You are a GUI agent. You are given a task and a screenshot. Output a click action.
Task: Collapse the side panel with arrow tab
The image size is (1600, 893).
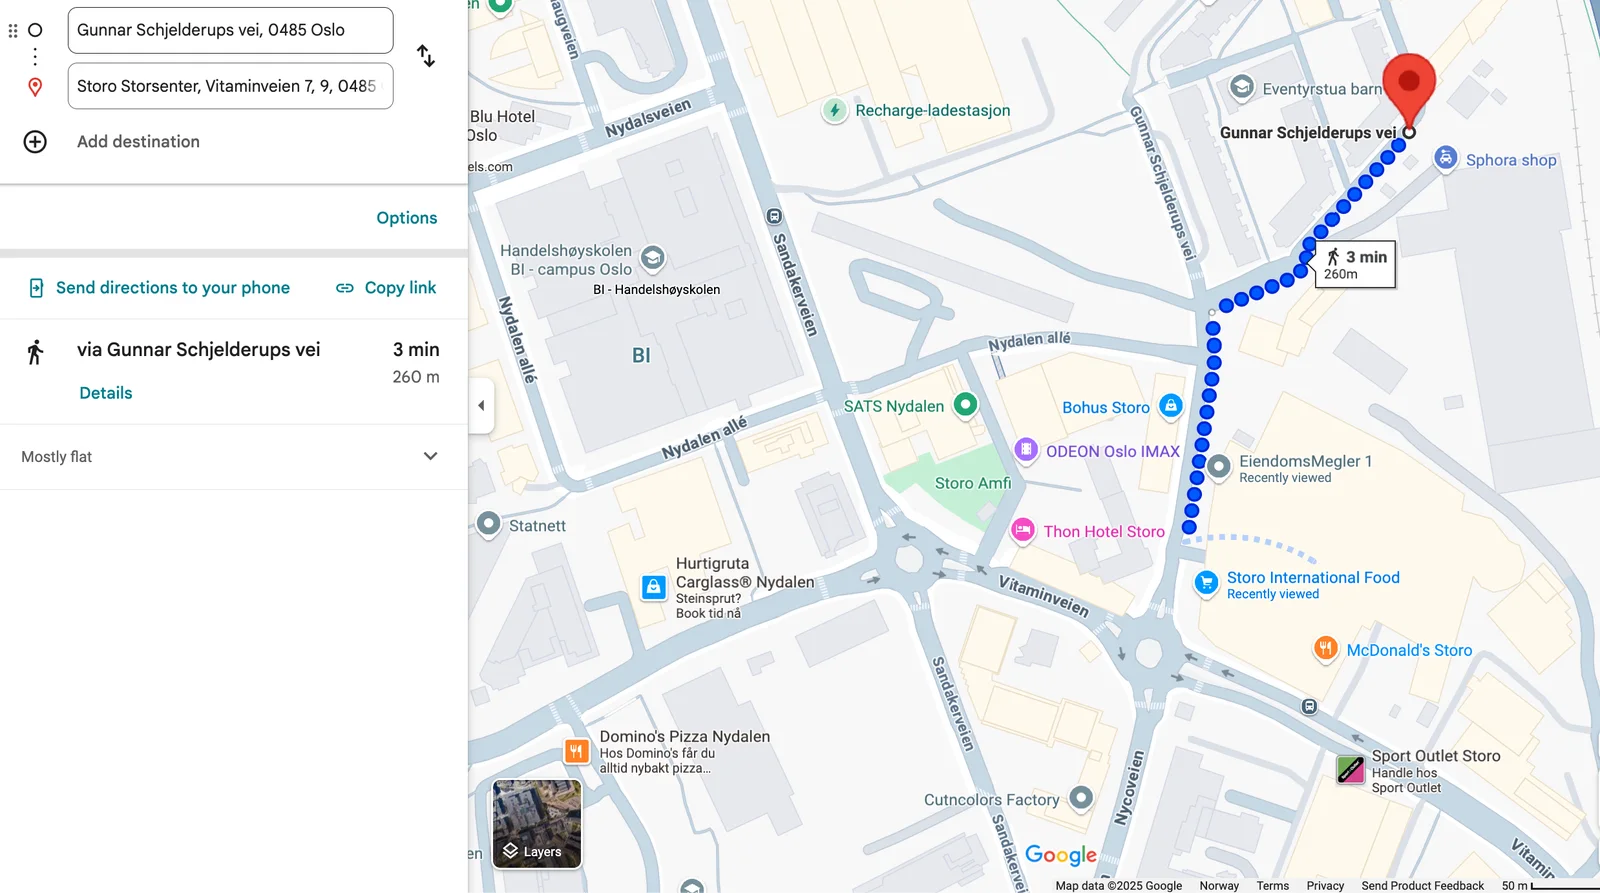click(481, 406)
